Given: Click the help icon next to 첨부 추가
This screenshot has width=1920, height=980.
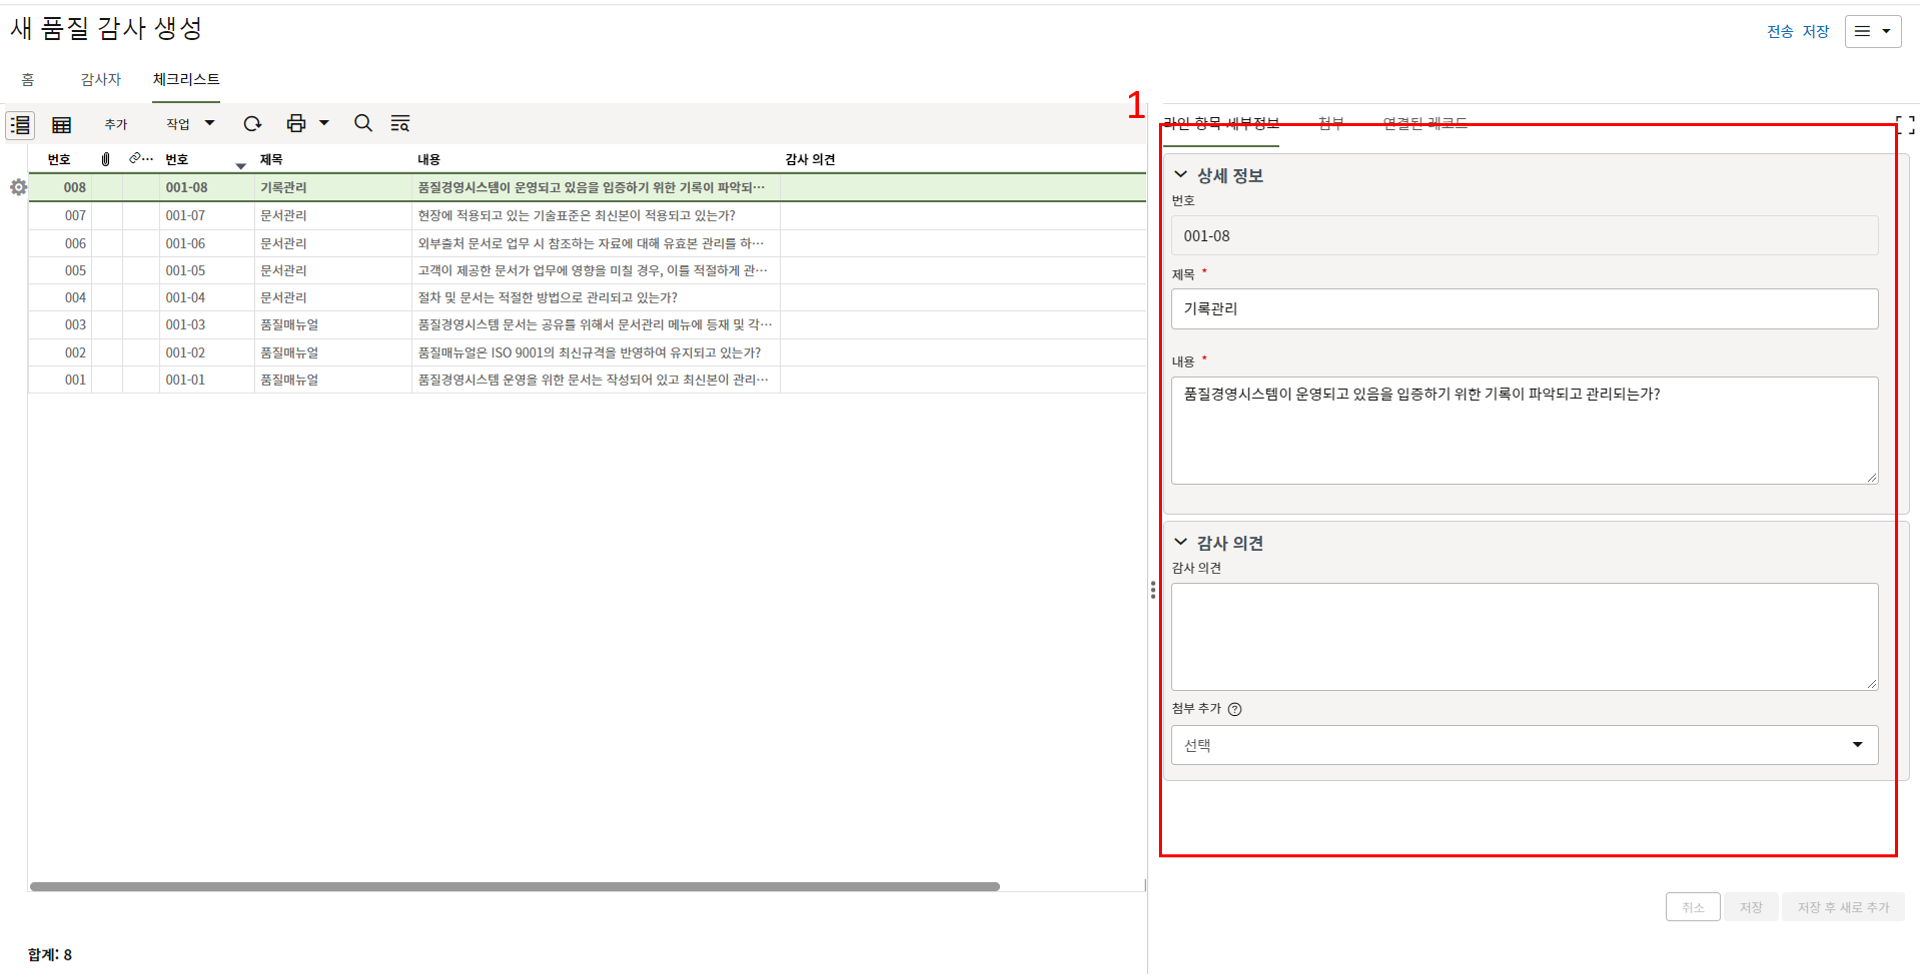Looking at the screenshot, I should coord(1235,709).
